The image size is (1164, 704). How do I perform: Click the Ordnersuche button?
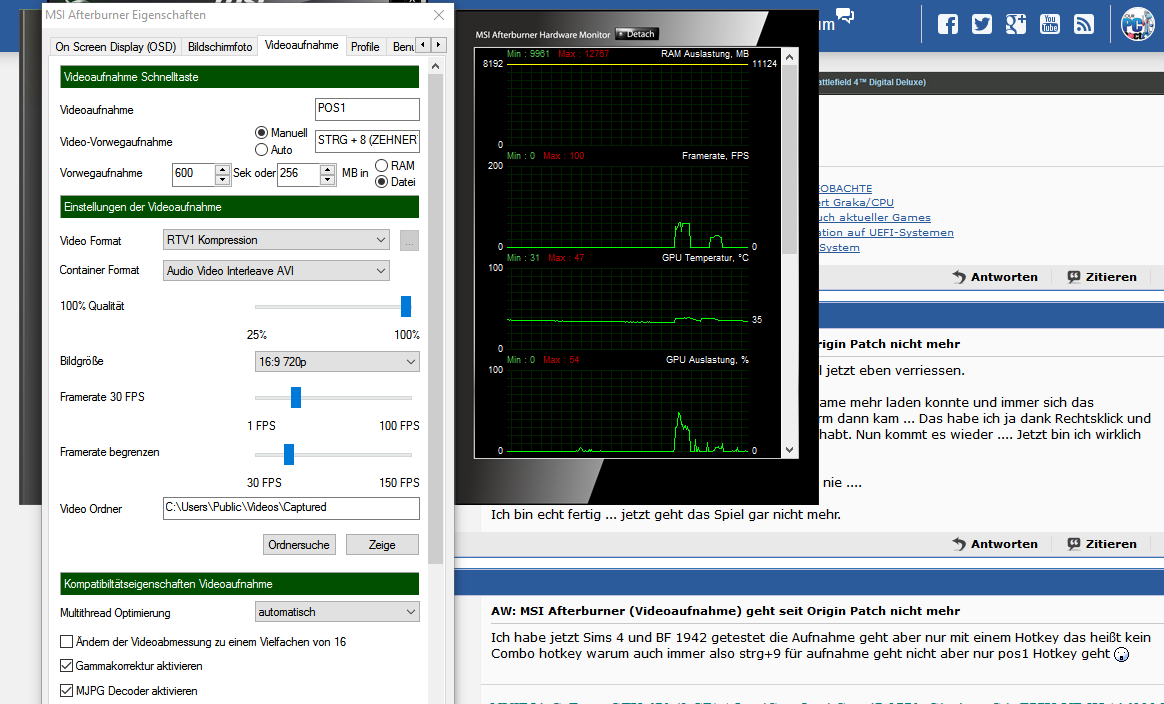click(x=299, y=545)
